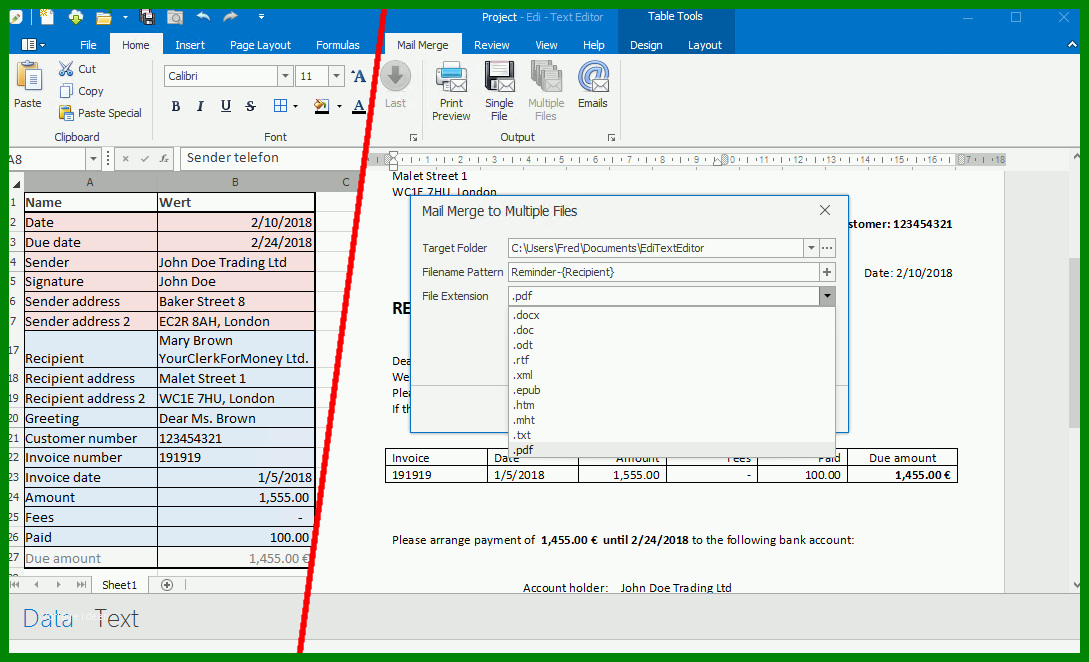The image size is (1089, 662).
Task: Open Print Preview for mail merge
Action: click(451, 91)
